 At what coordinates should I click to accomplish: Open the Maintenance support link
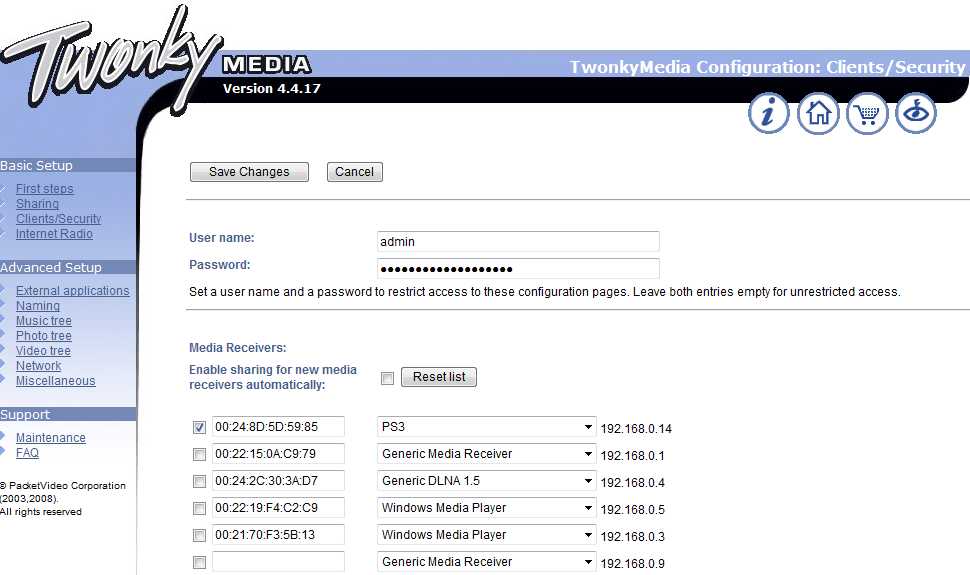click(51, 438)
